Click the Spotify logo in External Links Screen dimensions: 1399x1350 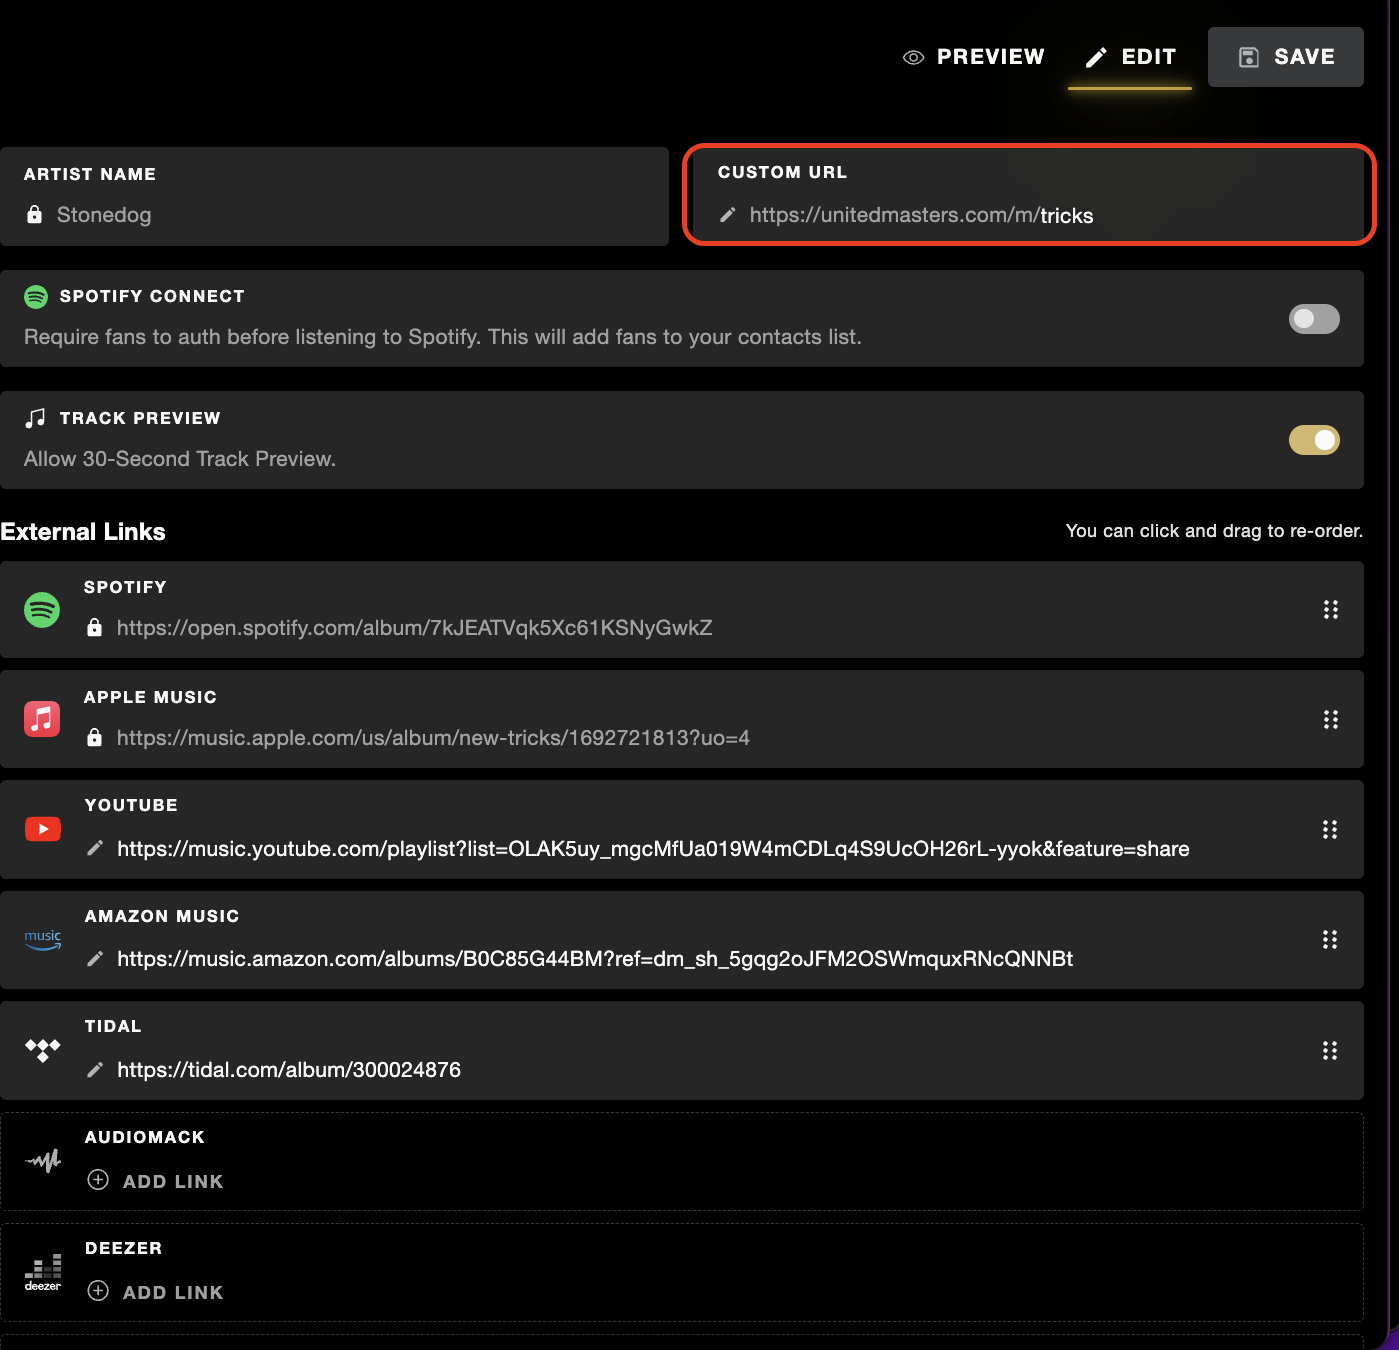[42, 610]
